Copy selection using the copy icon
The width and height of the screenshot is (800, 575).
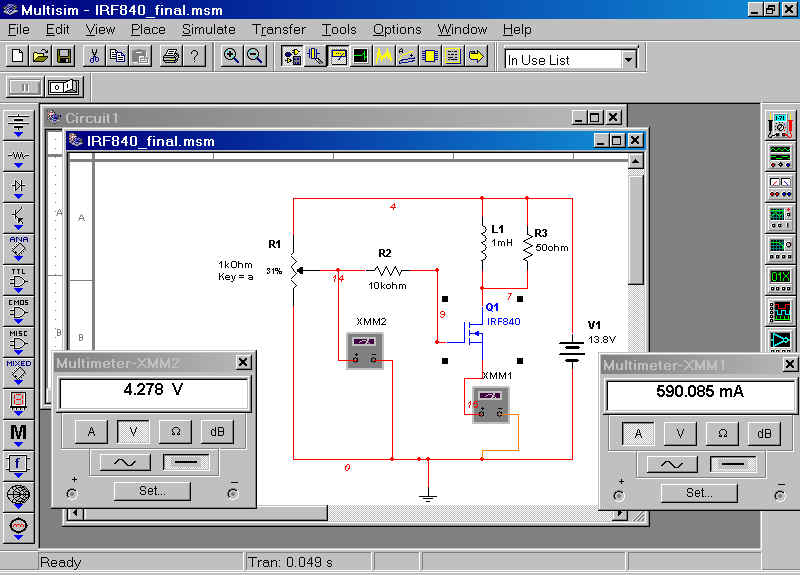[117, 56]
